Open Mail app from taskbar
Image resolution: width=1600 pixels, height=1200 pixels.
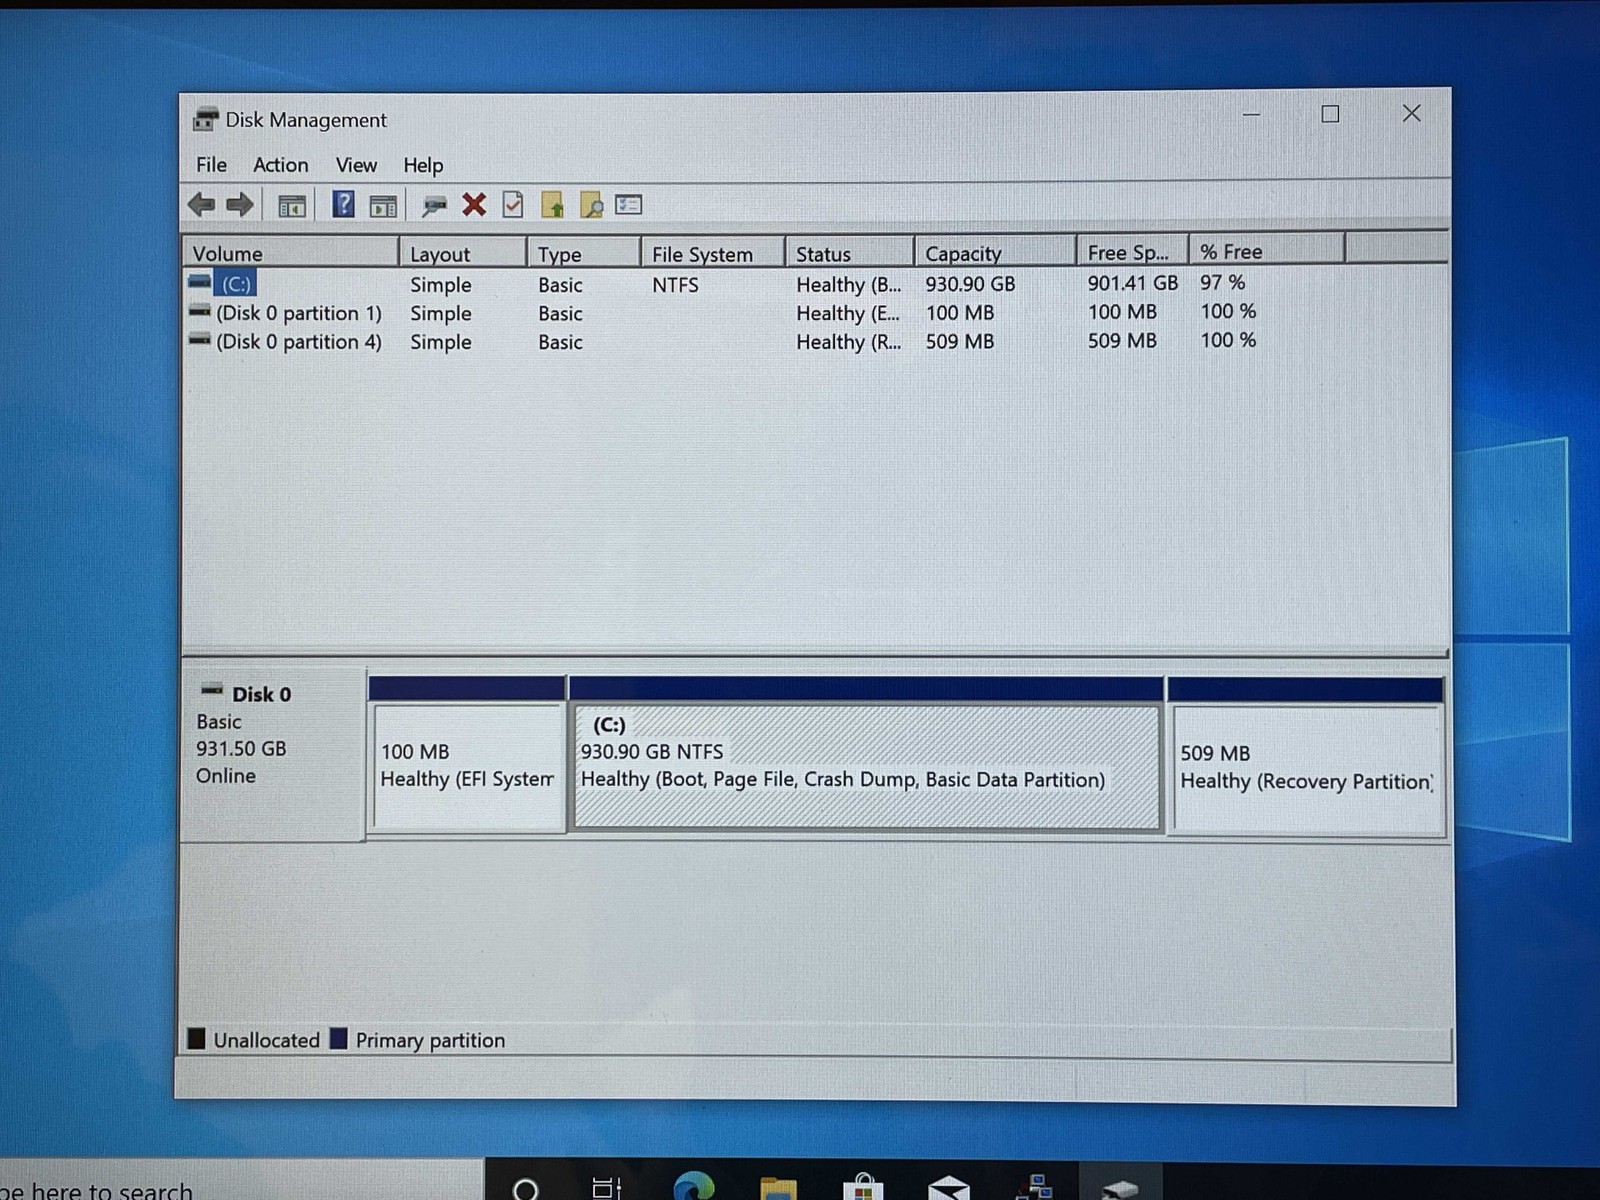pyautogui.click(x=948, y=1187)
